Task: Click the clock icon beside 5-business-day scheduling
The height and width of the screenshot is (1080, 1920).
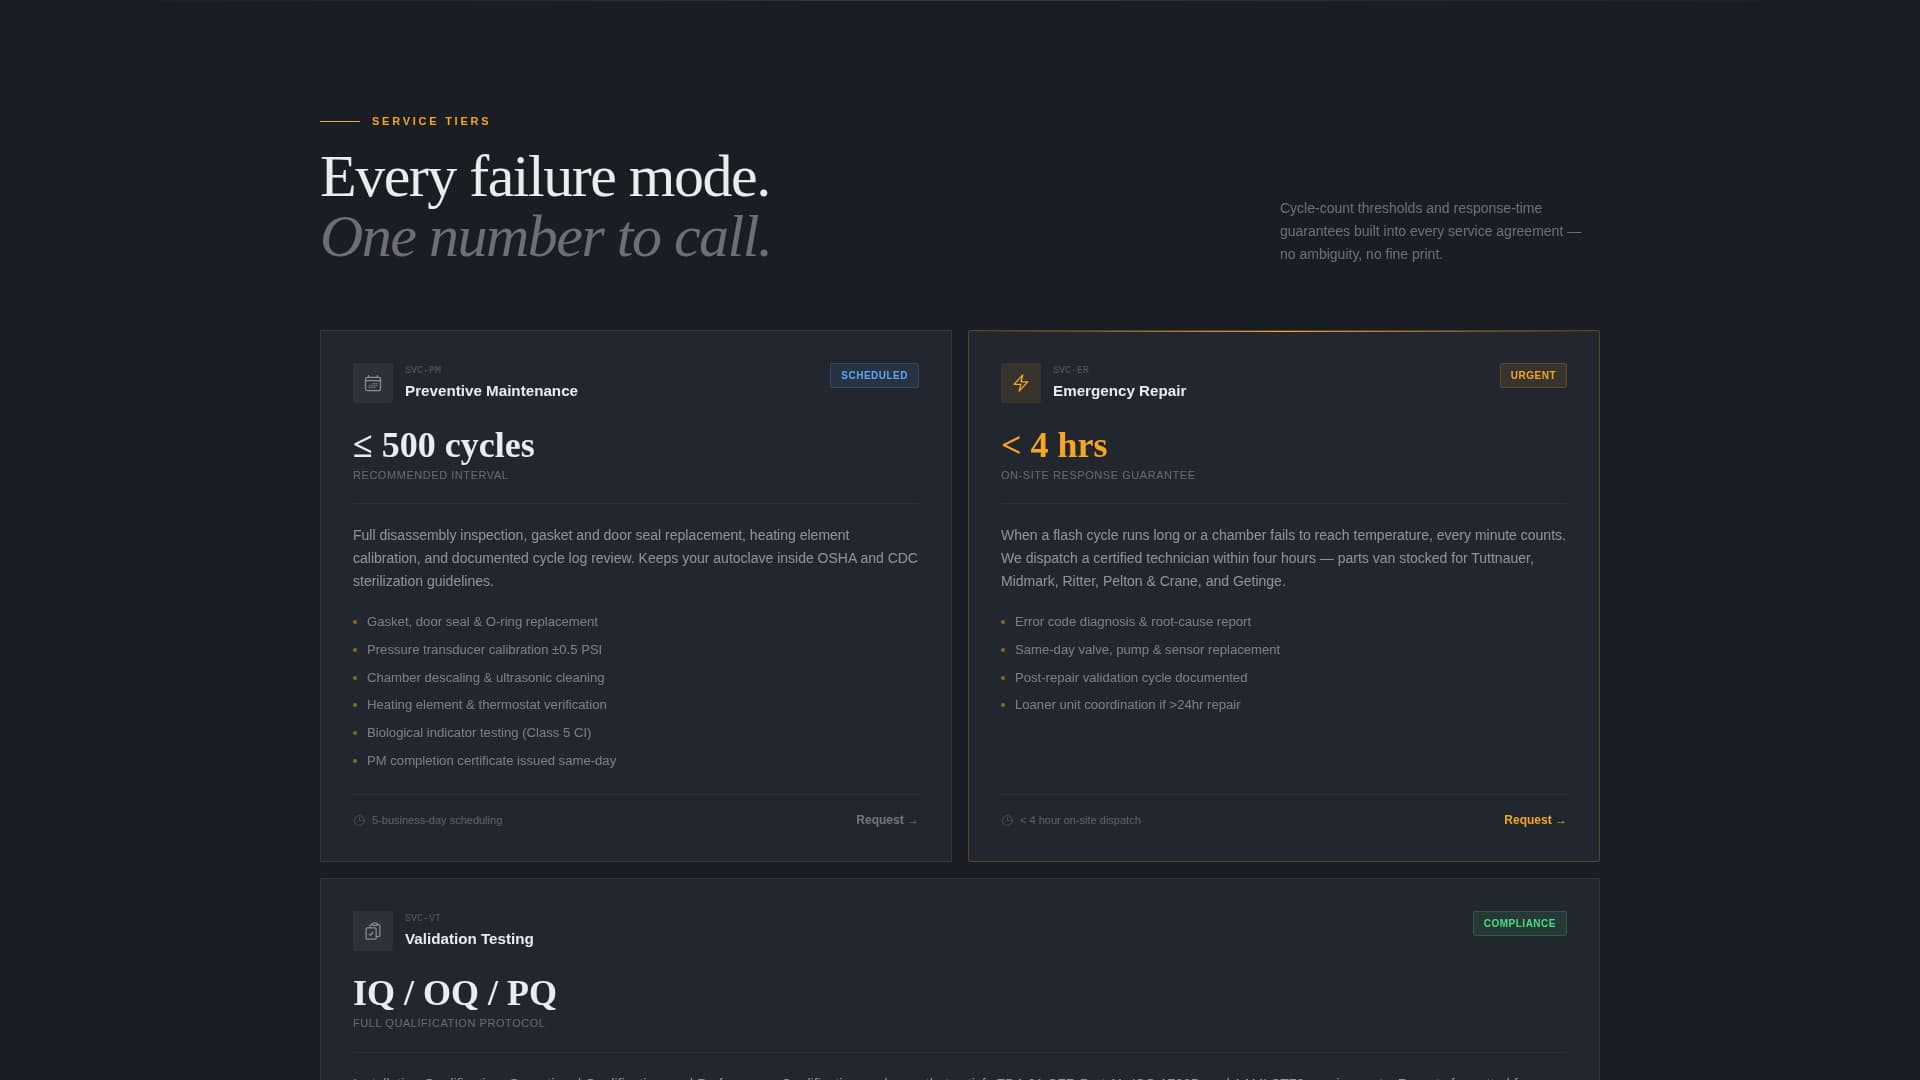Action: 358,820
